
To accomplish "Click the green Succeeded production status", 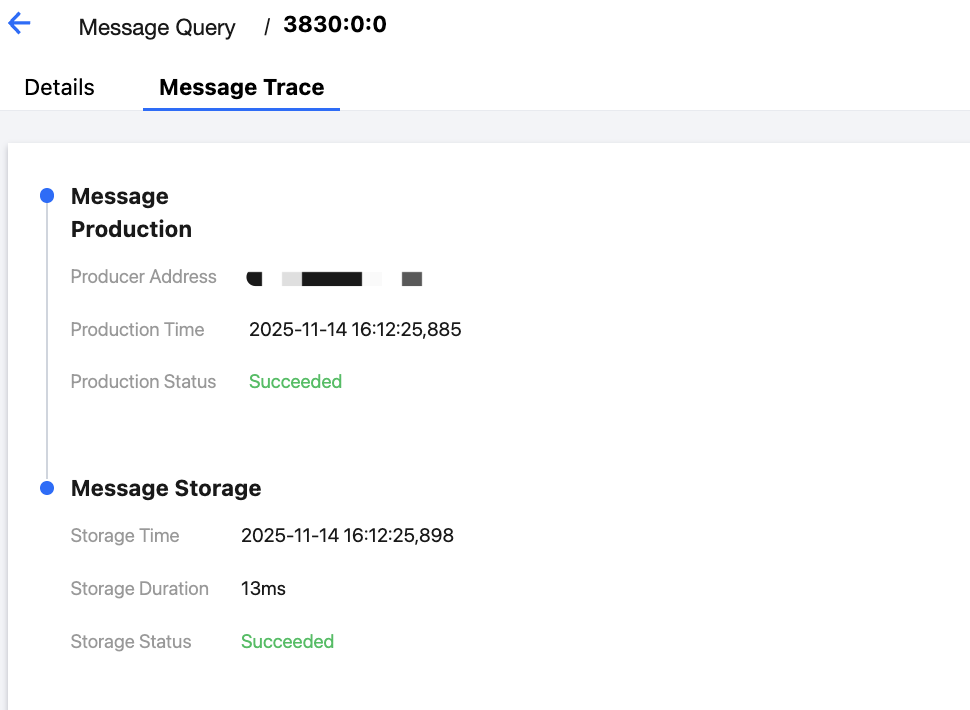I will tap(295, 381).
